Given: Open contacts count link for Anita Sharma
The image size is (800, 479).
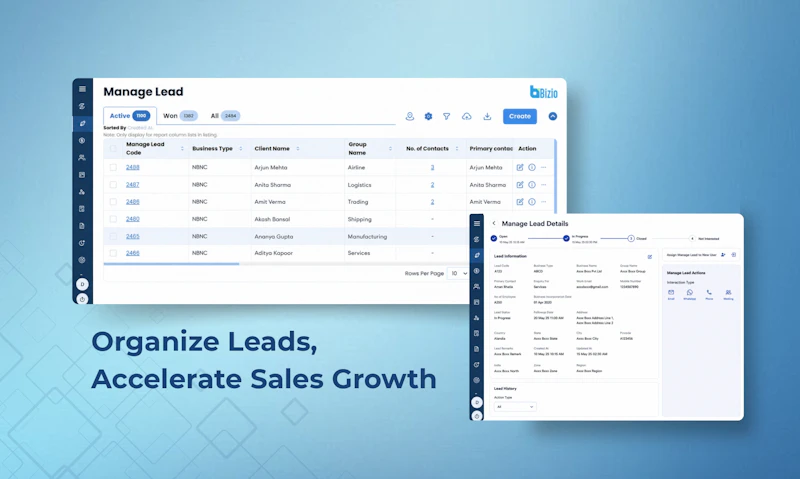Looking at the screenshot, I should click(432, 185).
